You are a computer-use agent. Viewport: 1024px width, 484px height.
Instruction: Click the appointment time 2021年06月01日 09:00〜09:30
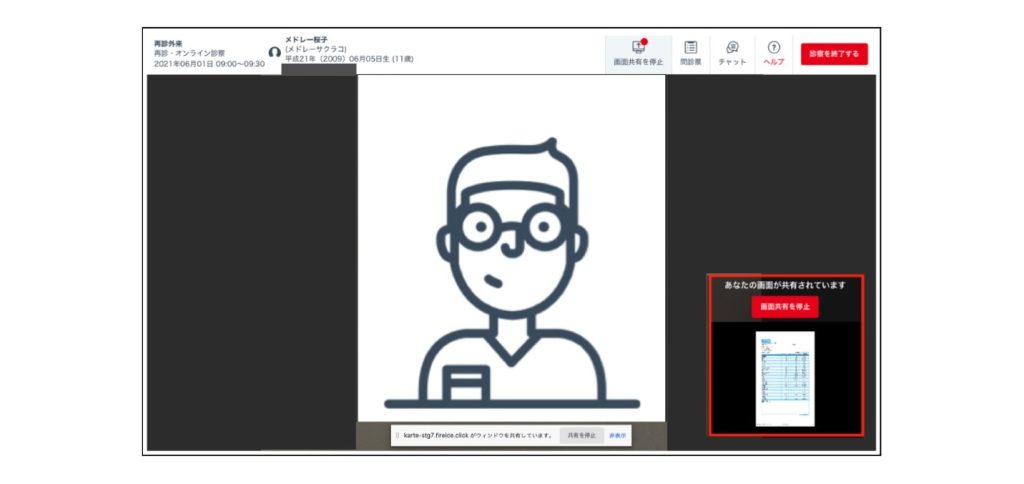click(x=209, y=63)
